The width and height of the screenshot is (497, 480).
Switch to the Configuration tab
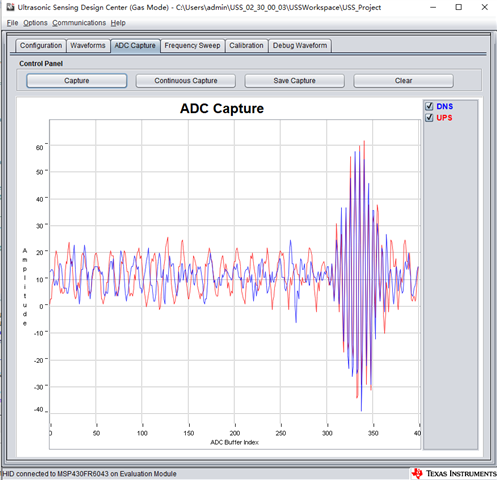[x=41, y=46]
